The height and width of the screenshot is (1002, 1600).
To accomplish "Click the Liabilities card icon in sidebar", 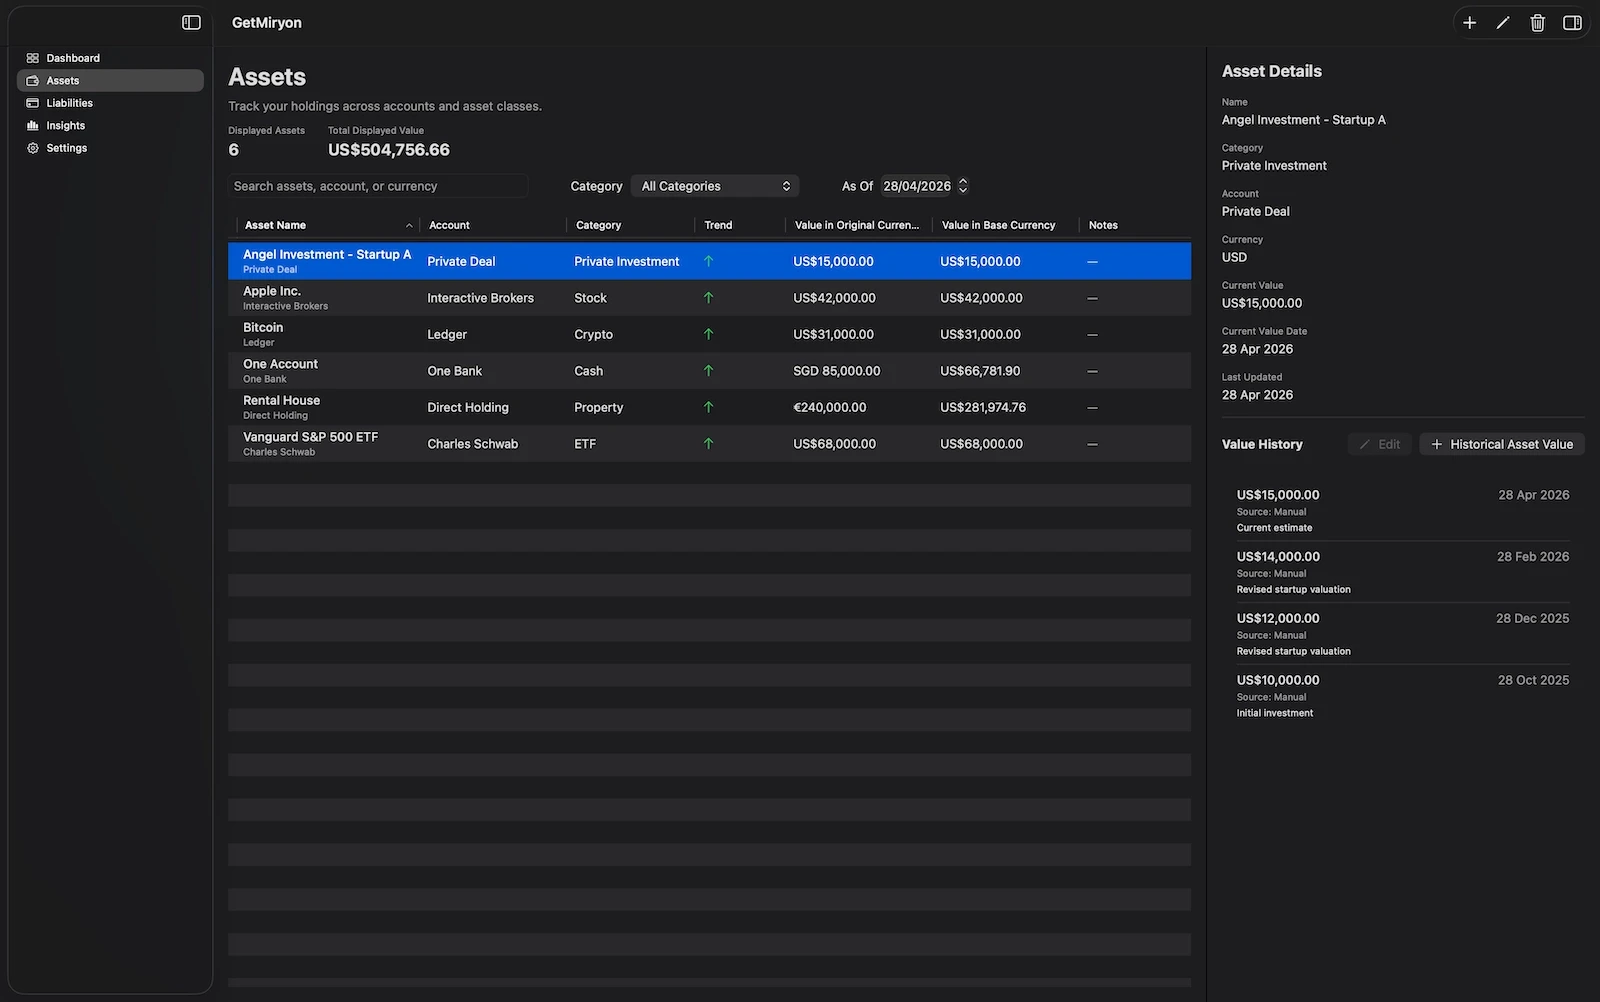I will click(33, 103).
